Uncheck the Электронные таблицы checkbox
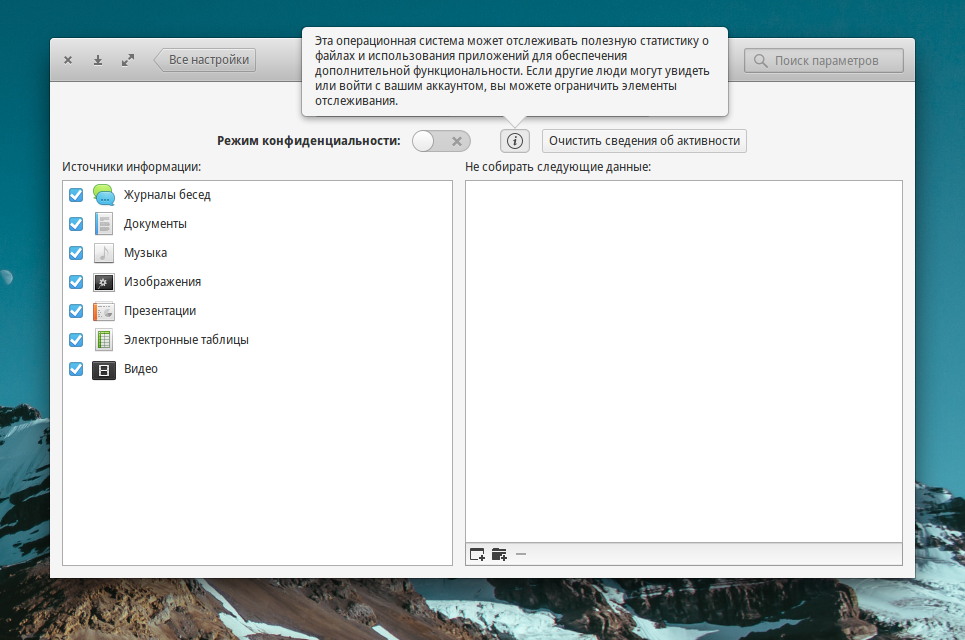This screenshot has height=640, width=965. [x=76, y=340]
